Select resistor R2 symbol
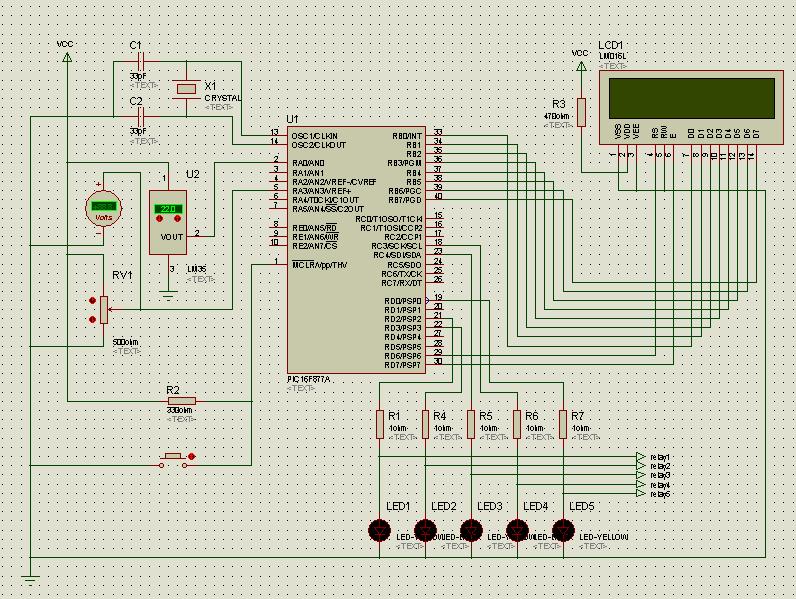 (181, 401)
